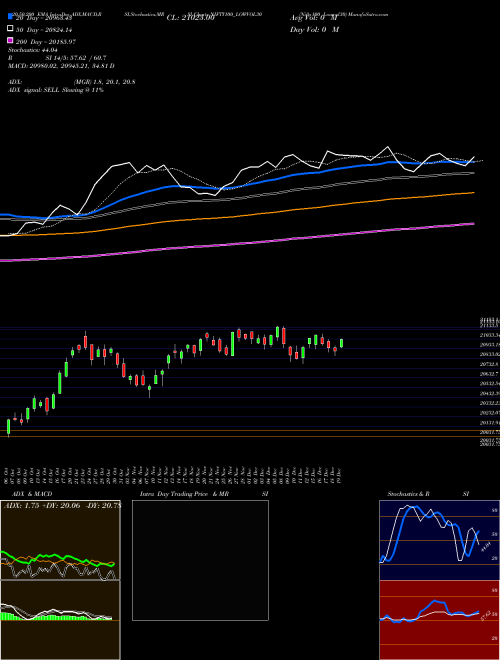Click the 20432.39 price axis label

[489, 393]
